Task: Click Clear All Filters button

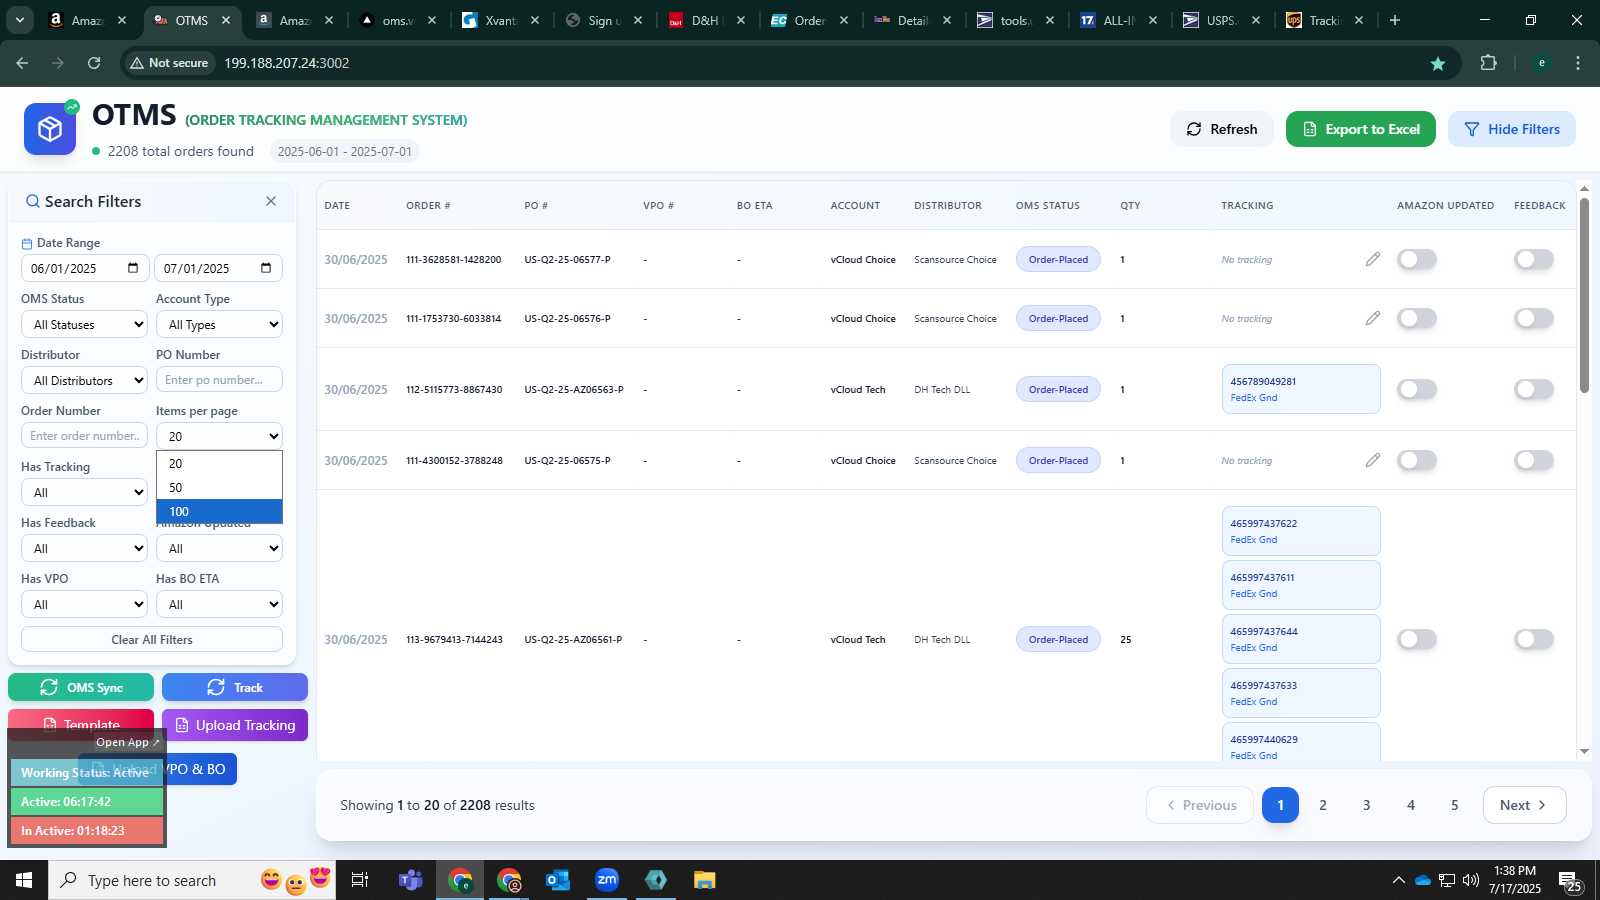Action: coord(152,639)
